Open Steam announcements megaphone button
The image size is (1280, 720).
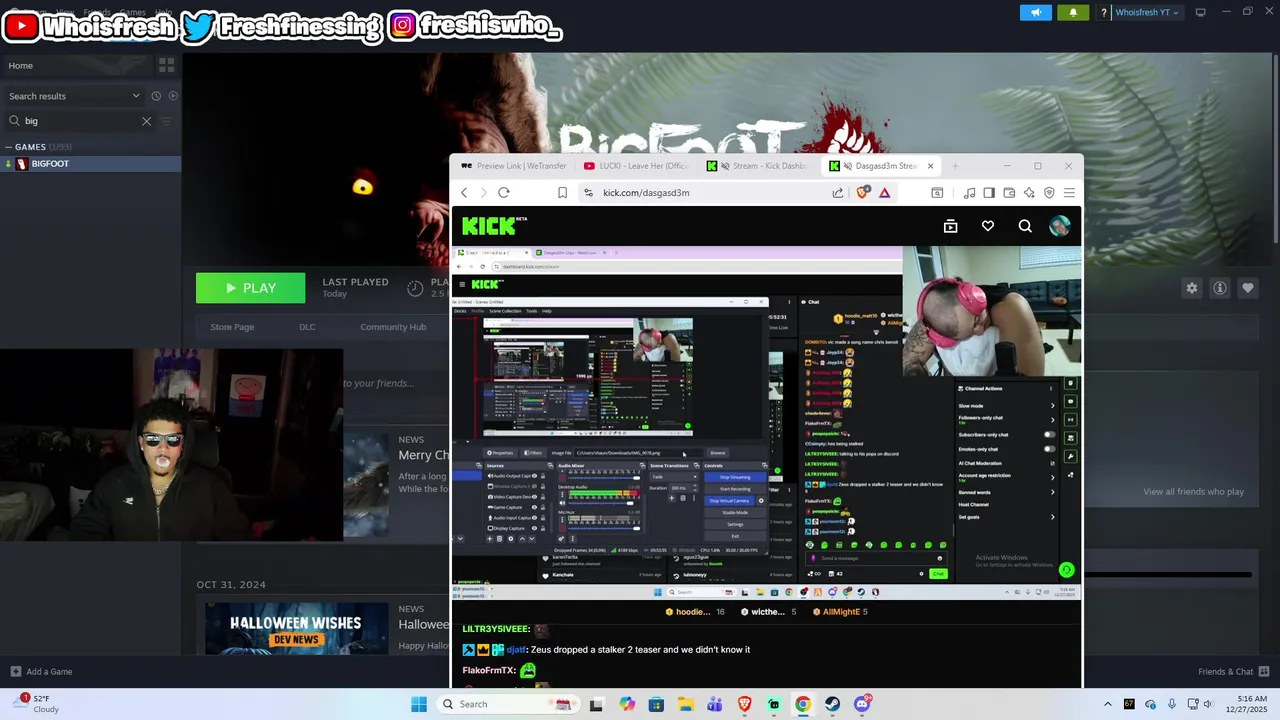1036,12
